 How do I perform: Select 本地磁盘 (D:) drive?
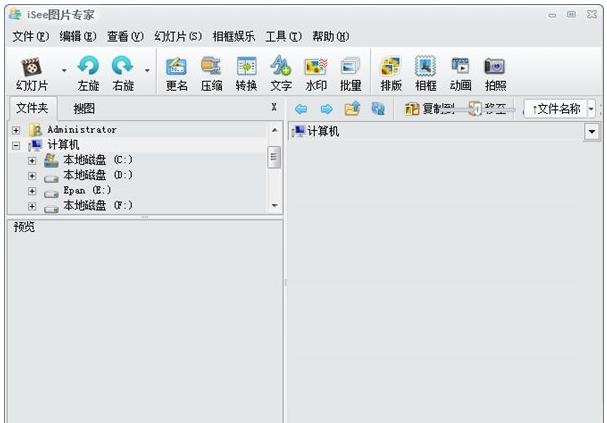pyautogui.click(x=98, y=175)
